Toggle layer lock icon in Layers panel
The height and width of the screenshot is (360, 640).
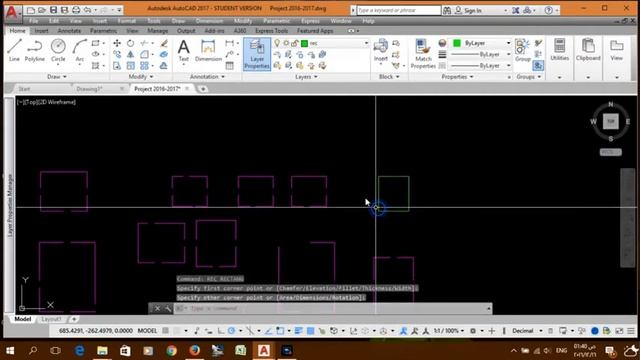pos(295,43)
